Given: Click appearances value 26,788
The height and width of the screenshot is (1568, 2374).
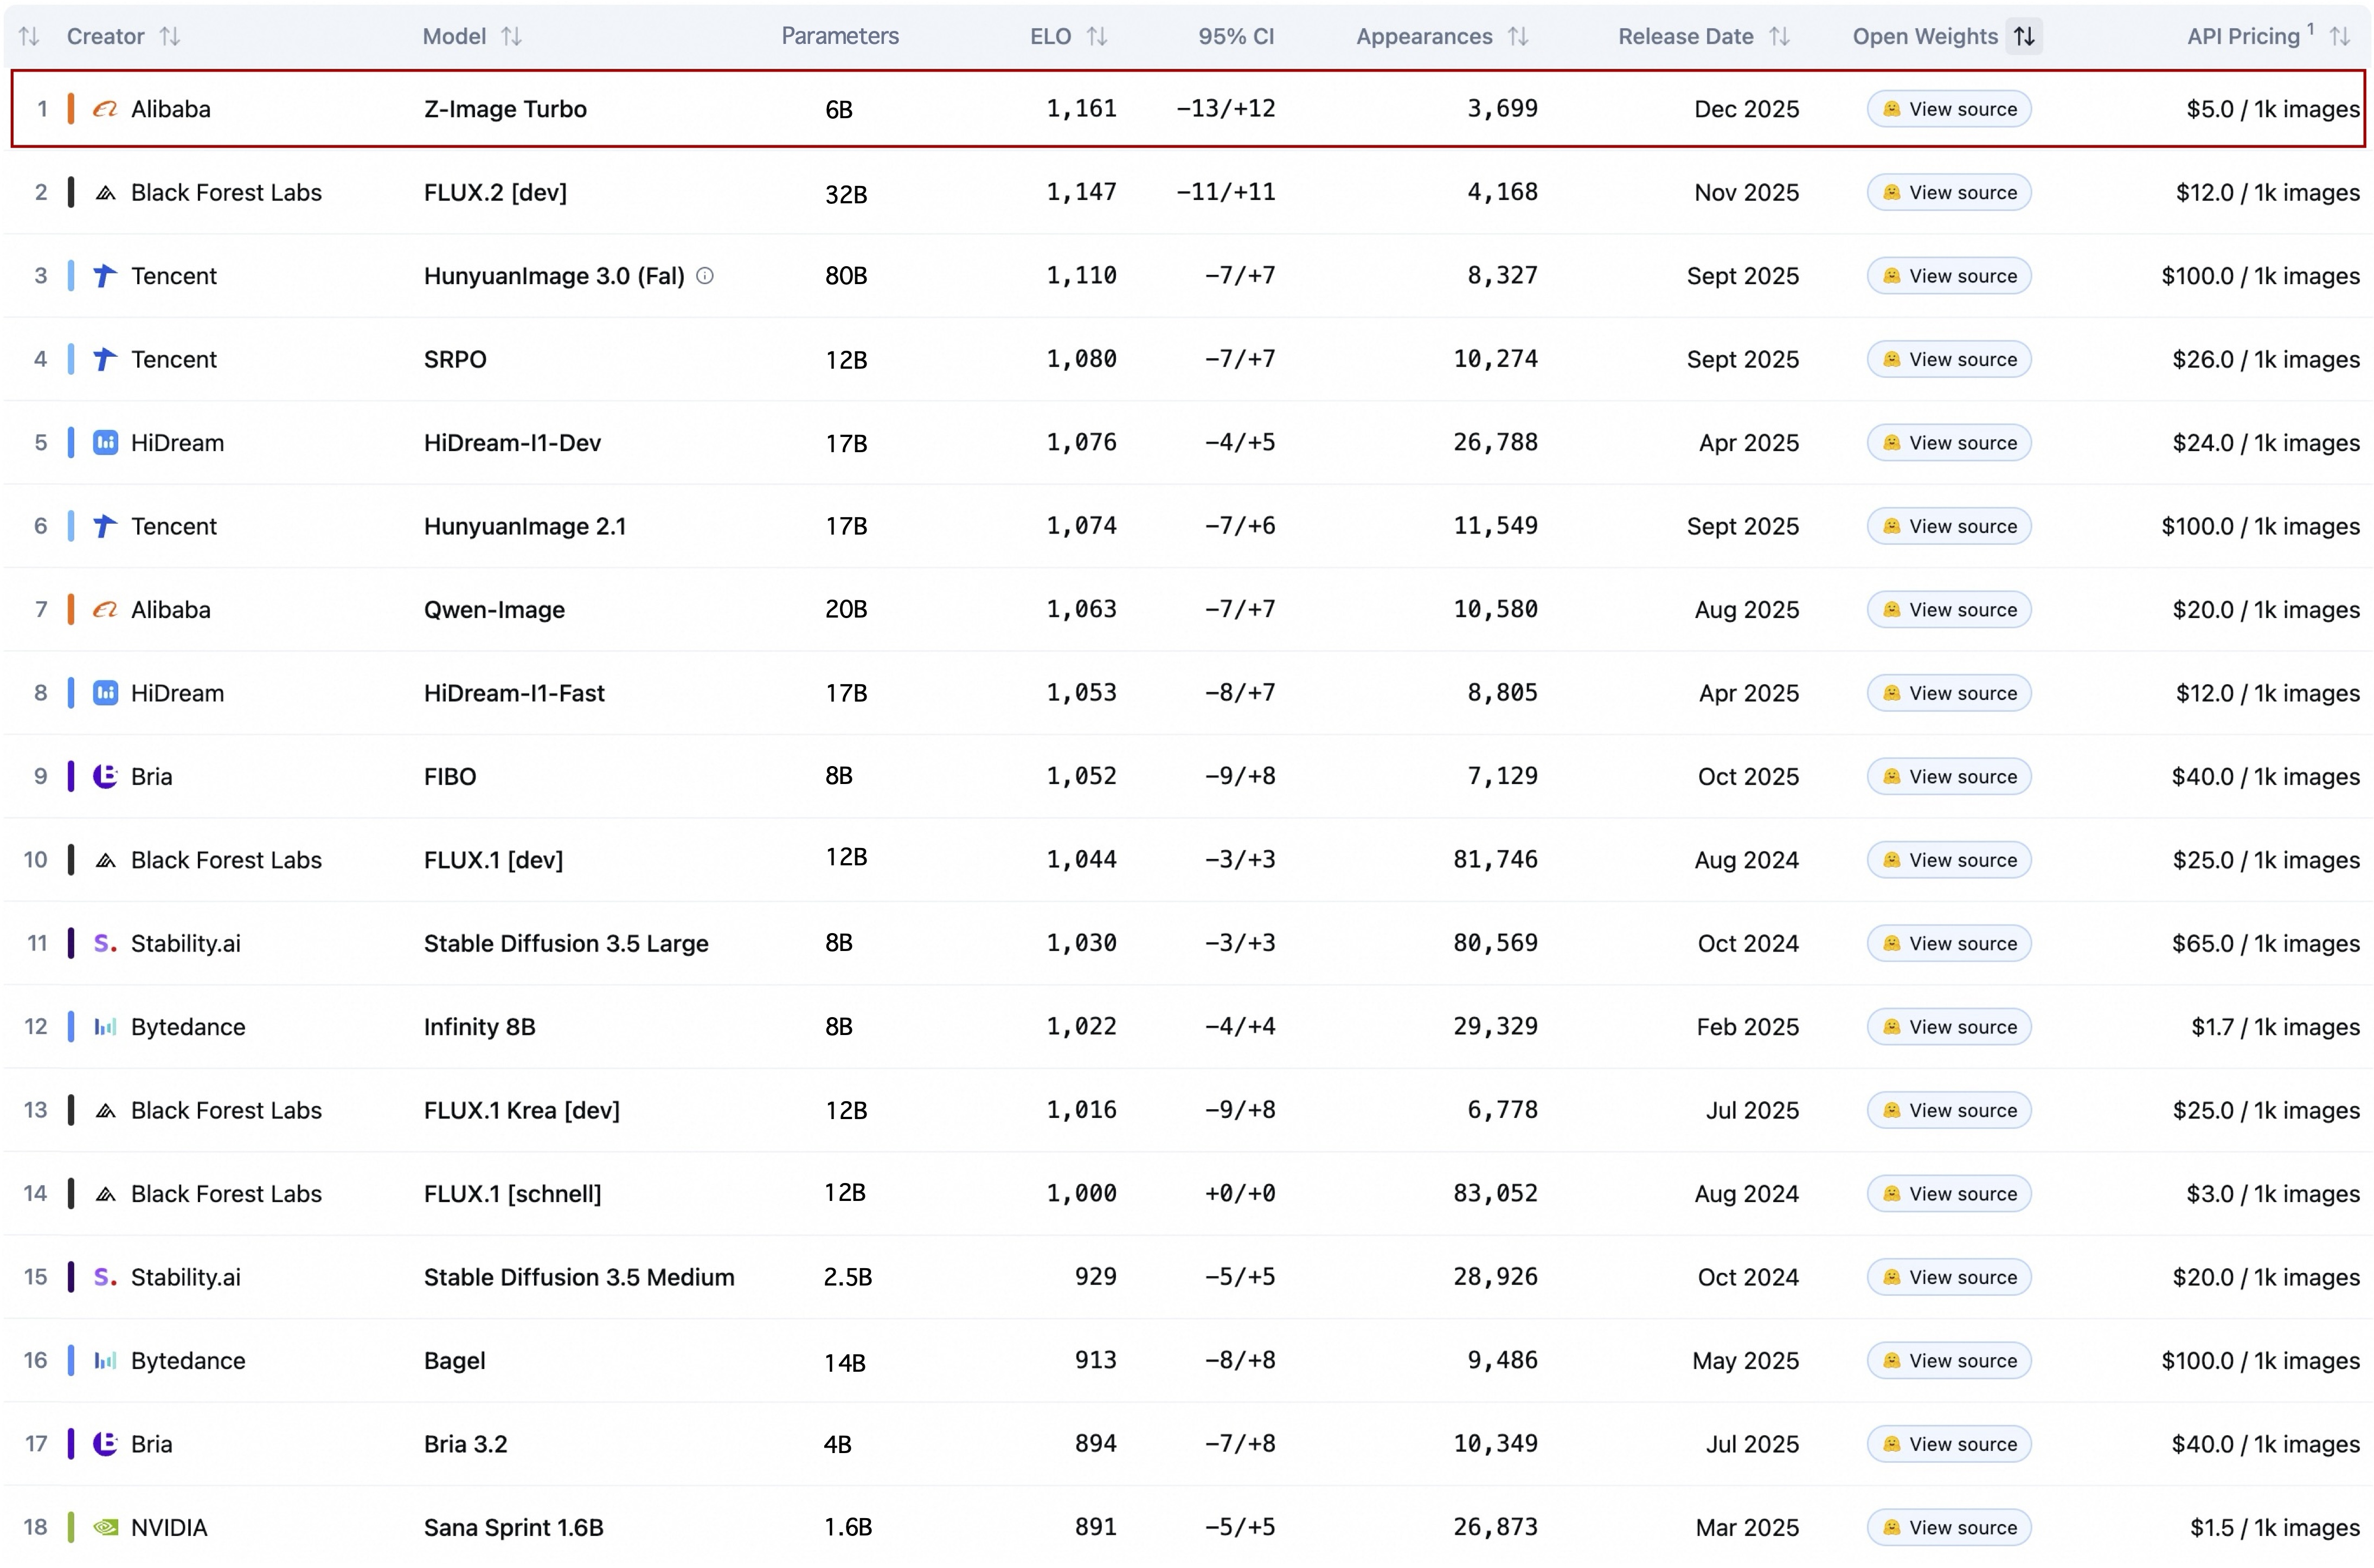Looking at the screenshot, I should point(1495,443).
